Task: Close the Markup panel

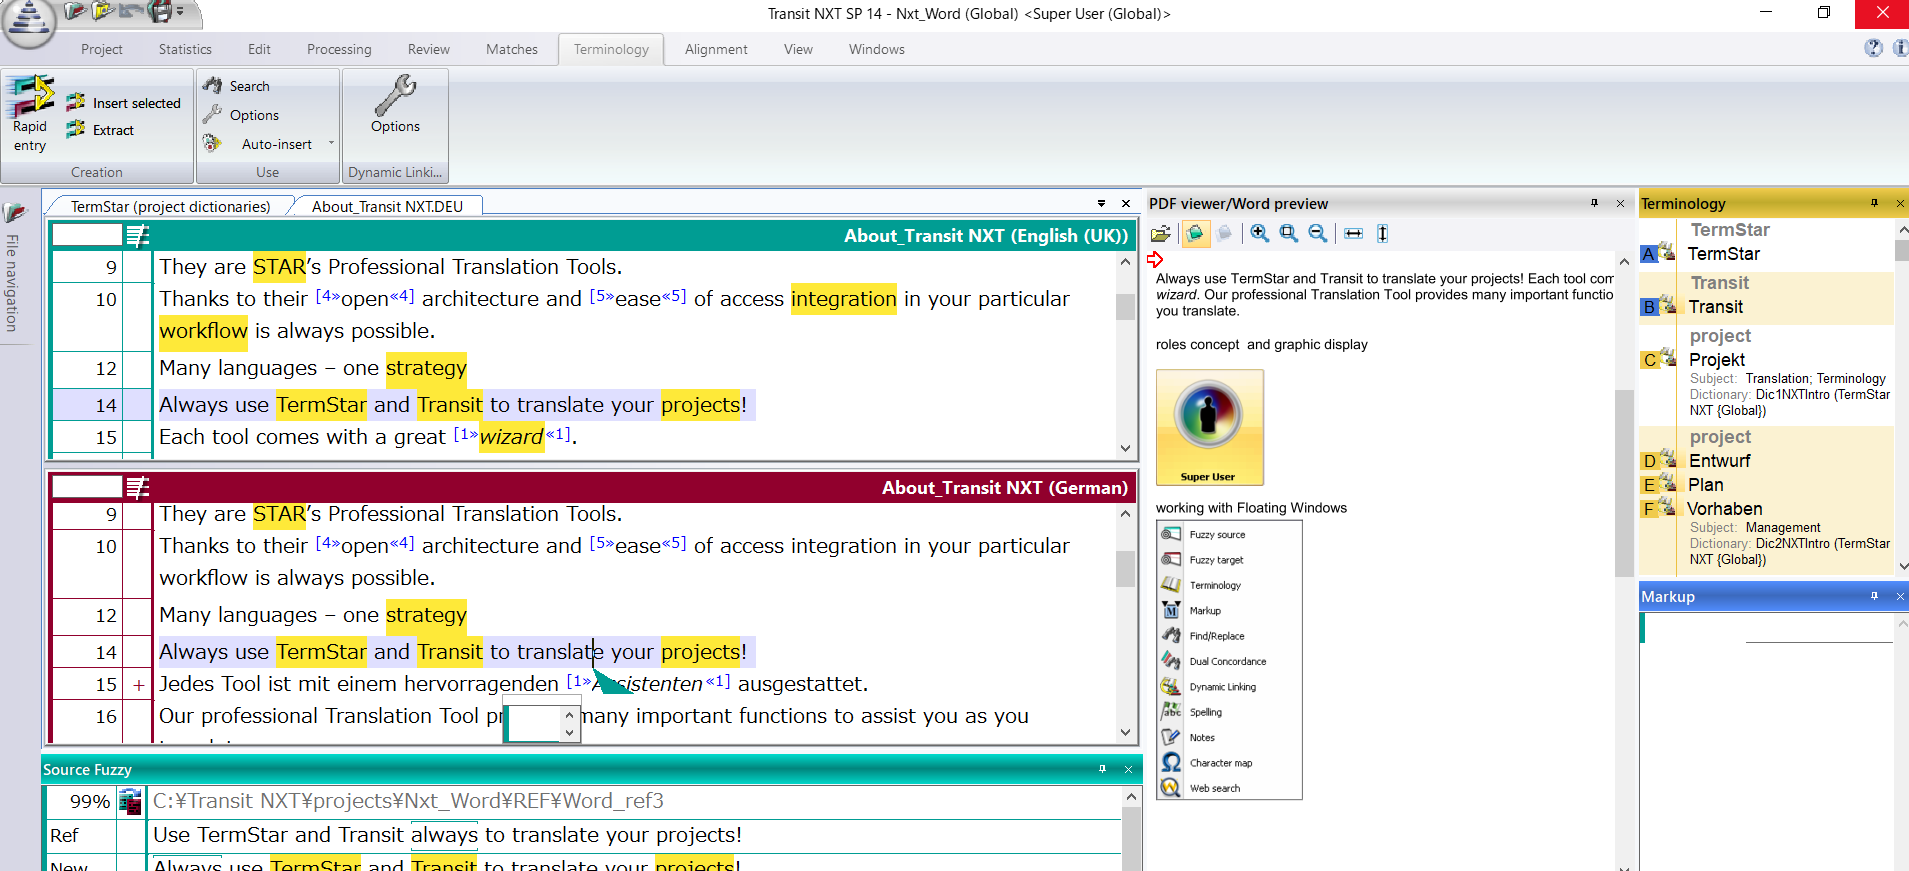Action: 1900,596
